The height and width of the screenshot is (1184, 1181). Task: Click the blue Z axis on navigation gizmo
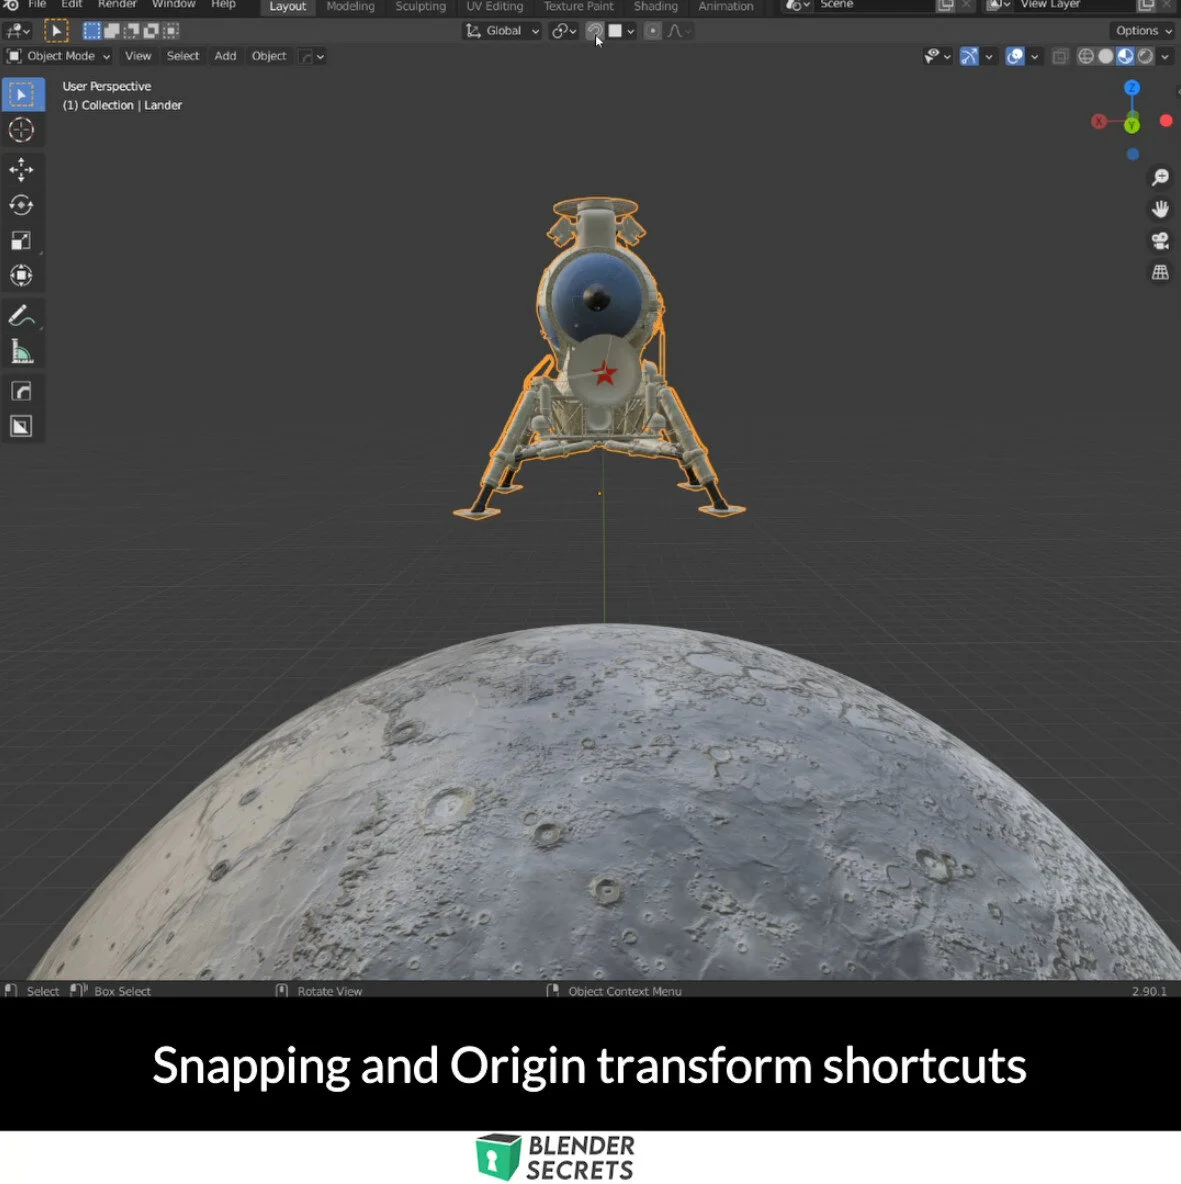click(1131, 88)
